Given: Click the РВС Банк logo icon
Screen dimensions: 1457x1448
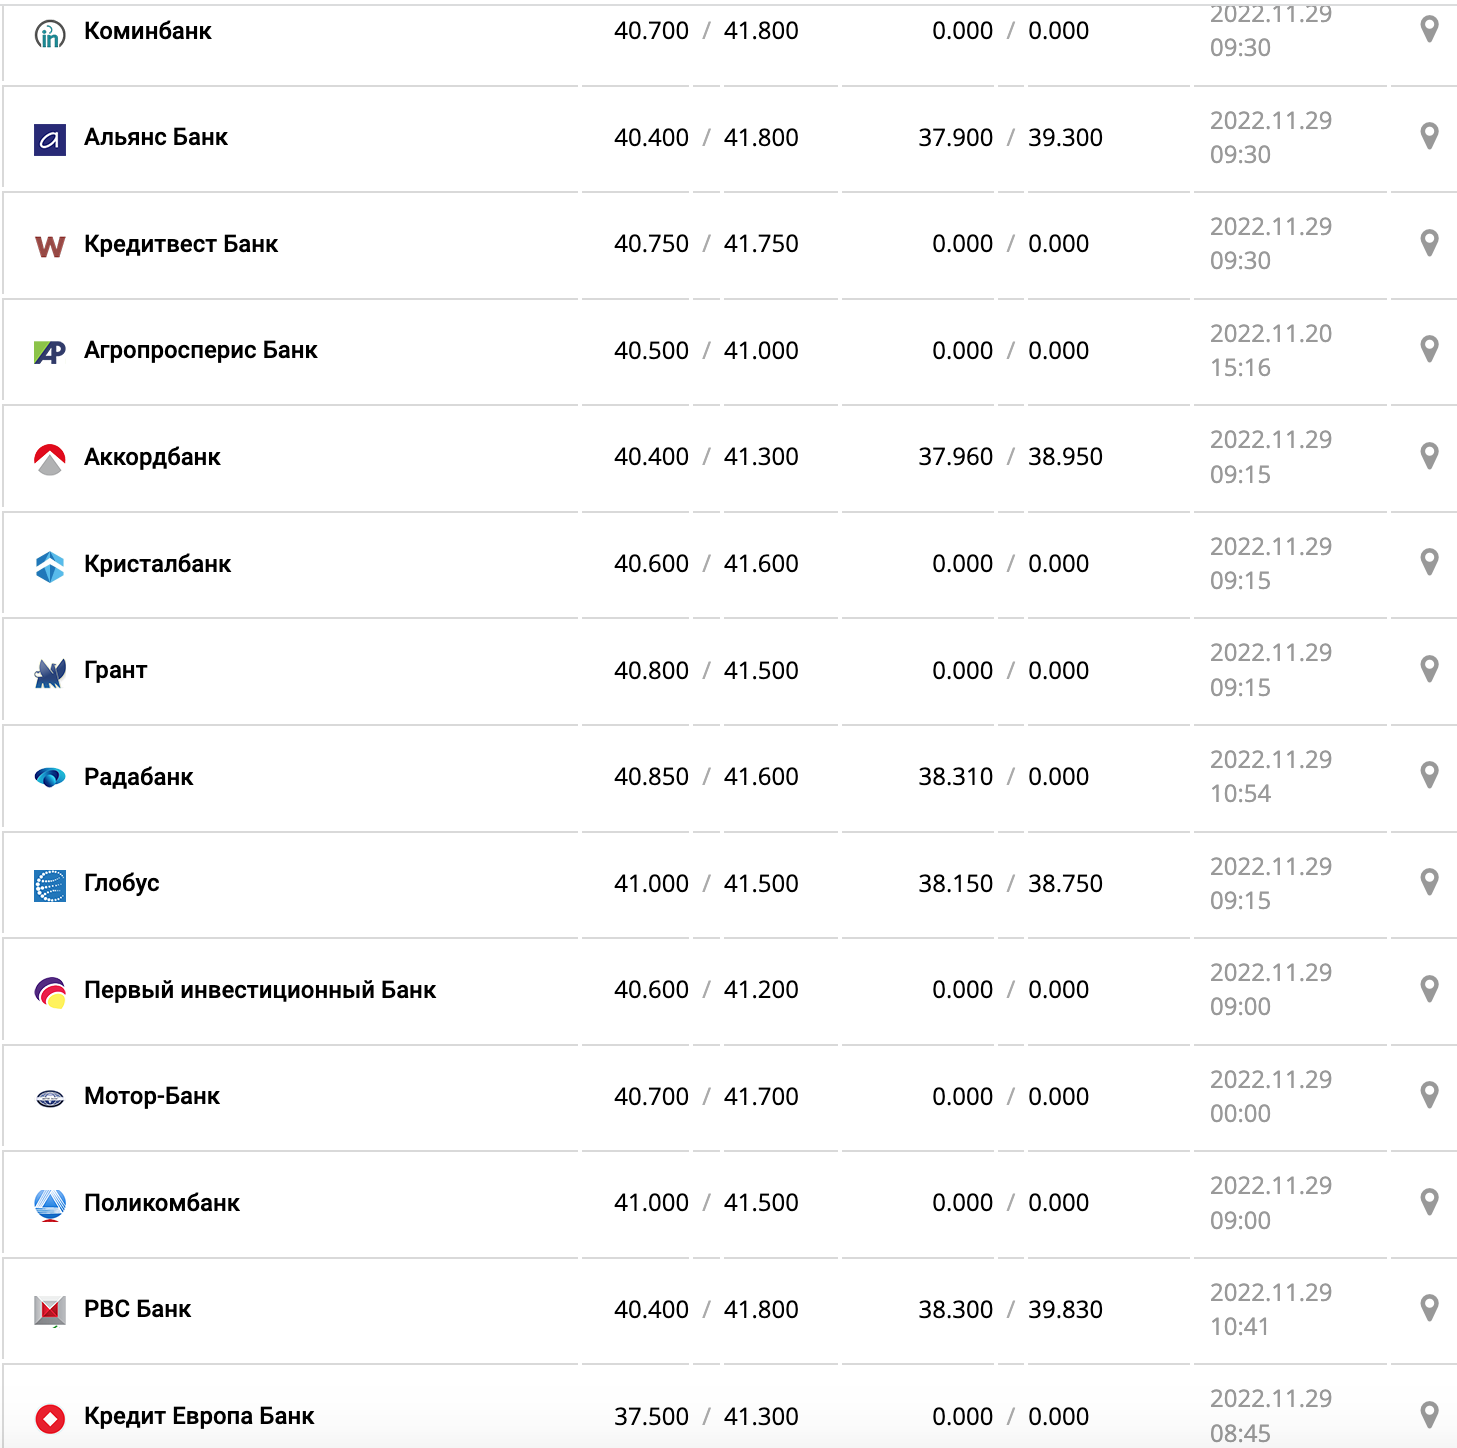Looking at the screenshot, I should 50,1310.
